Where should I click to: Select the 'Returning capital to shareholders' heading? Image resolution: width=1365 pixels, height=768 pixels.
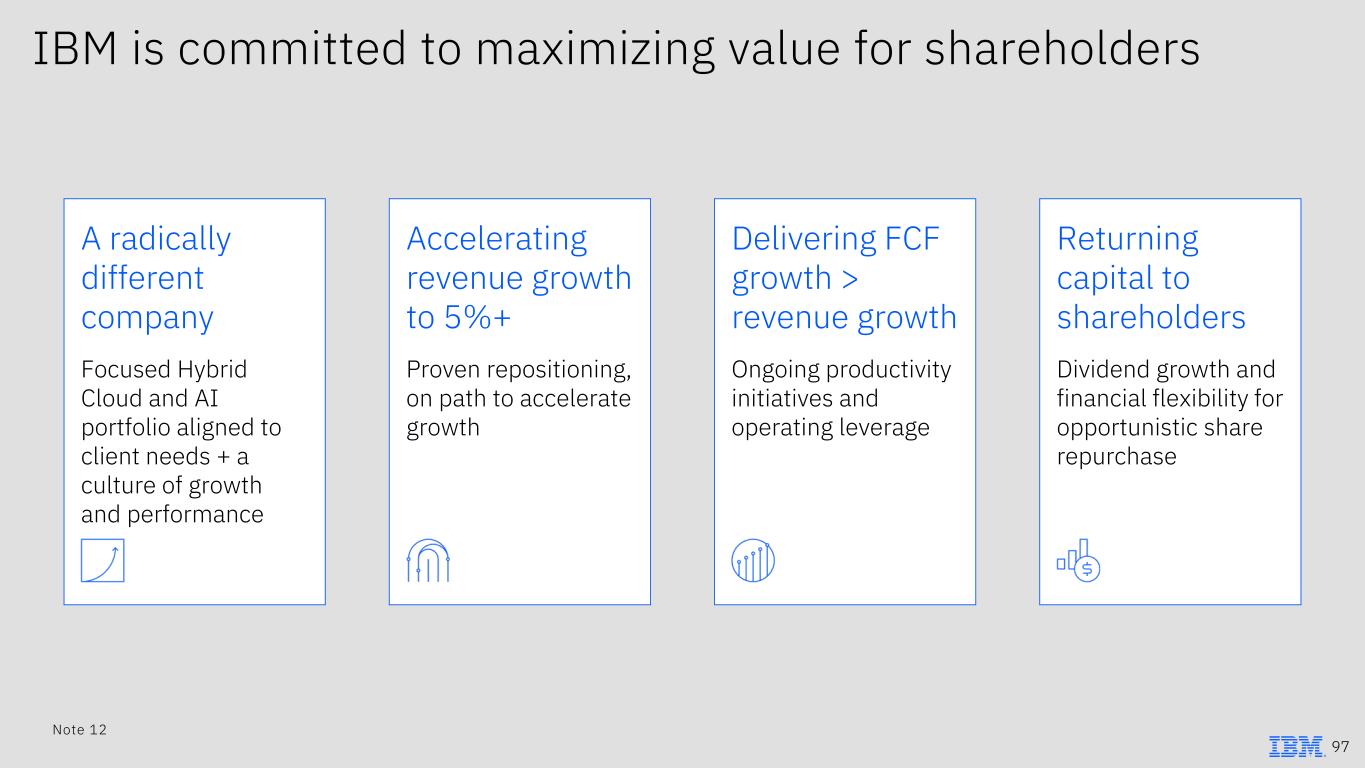pyautogui.click(x=1151, y=278)
